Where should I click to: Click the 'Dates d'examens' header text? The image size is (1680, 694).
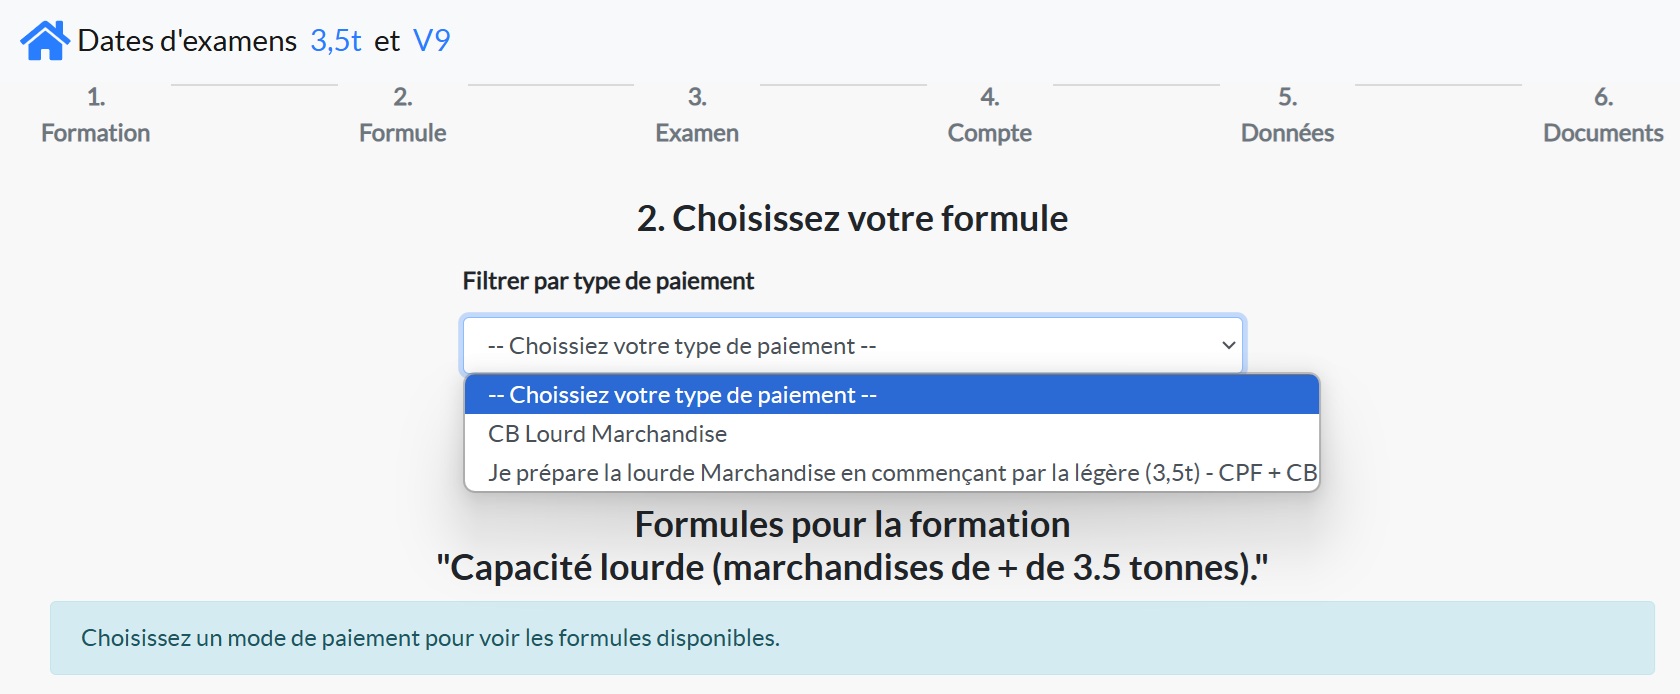coord(187,41)
